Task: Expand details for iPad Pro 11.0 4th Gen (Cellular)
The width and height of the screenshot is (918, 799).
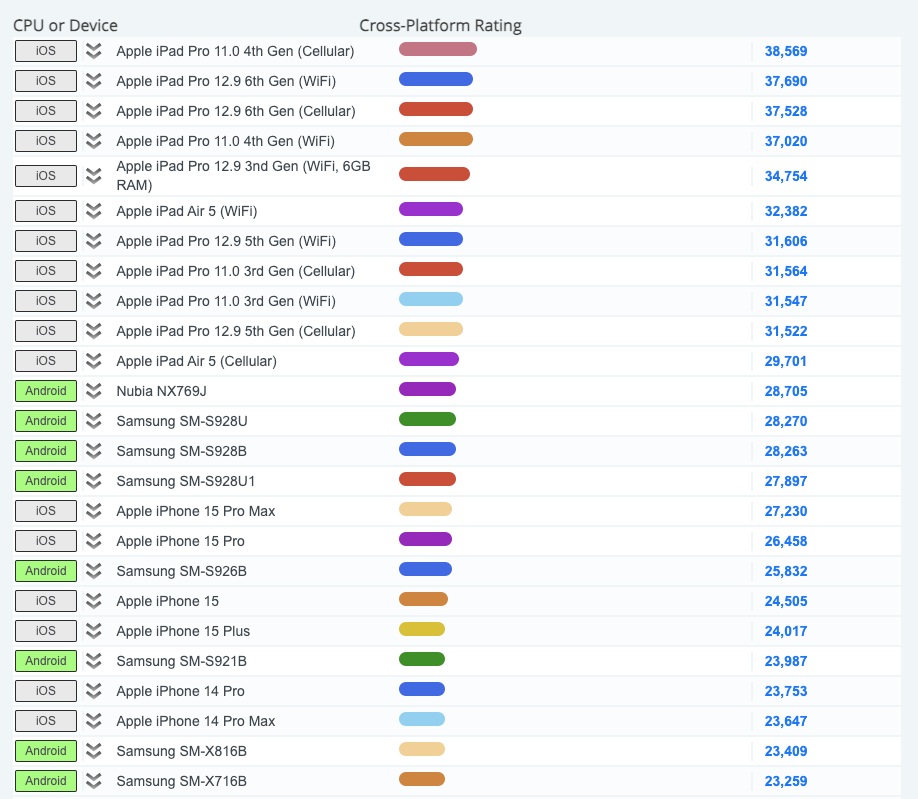Action: pos(94,51)
